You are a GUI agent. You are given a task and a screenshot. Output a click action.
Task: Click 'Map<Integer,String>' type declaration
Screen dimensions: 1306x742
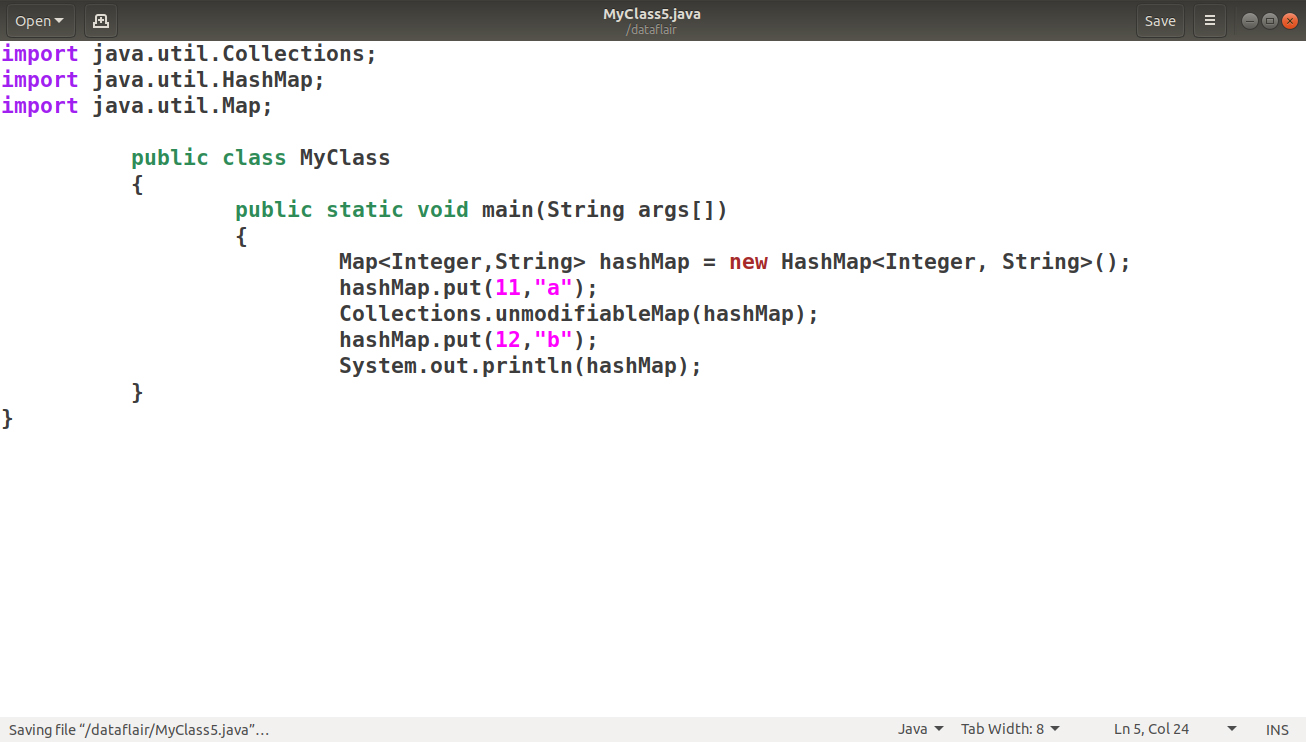462,262
